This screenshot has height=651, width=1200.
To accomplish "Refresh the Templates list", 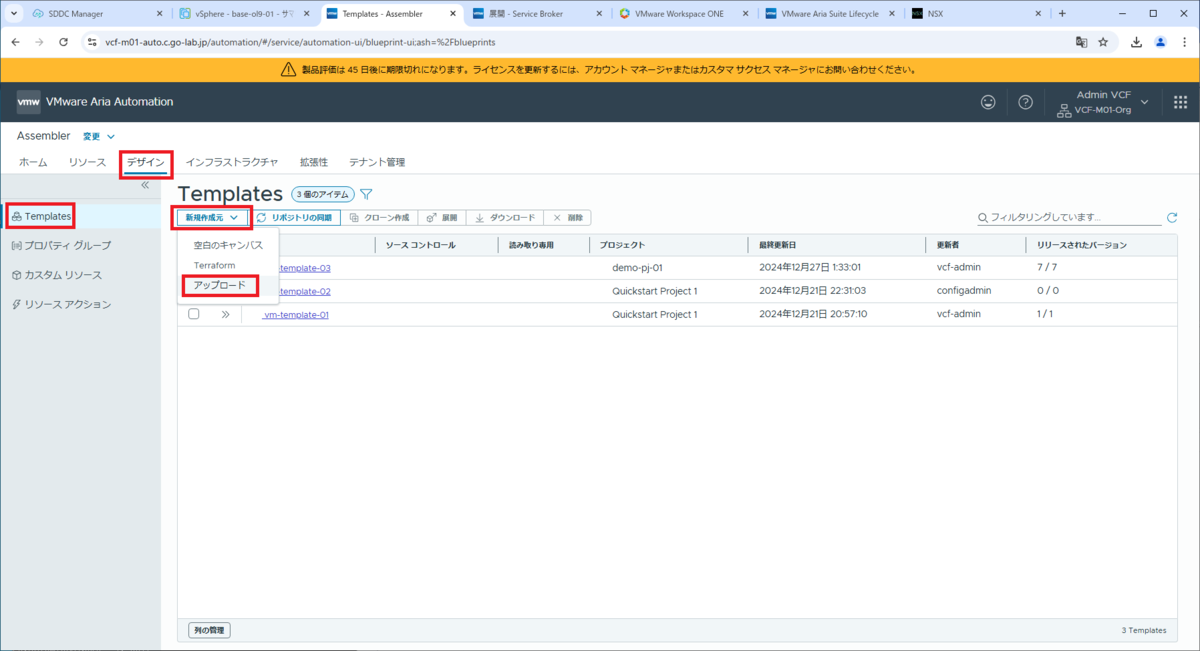I will tap(1172, 217).
